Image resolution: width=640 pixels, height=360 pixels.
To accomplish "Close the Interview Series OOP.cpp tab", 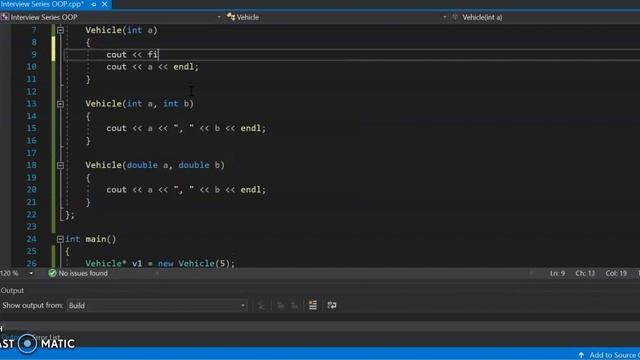I will point(104,4).
